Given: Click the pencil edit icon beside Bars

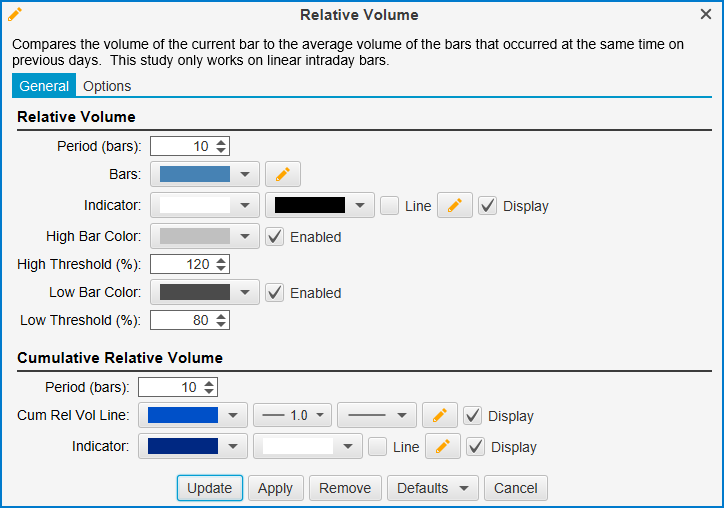Looking at the screenshot, I should pyautogui.click(x=282, y=175).
